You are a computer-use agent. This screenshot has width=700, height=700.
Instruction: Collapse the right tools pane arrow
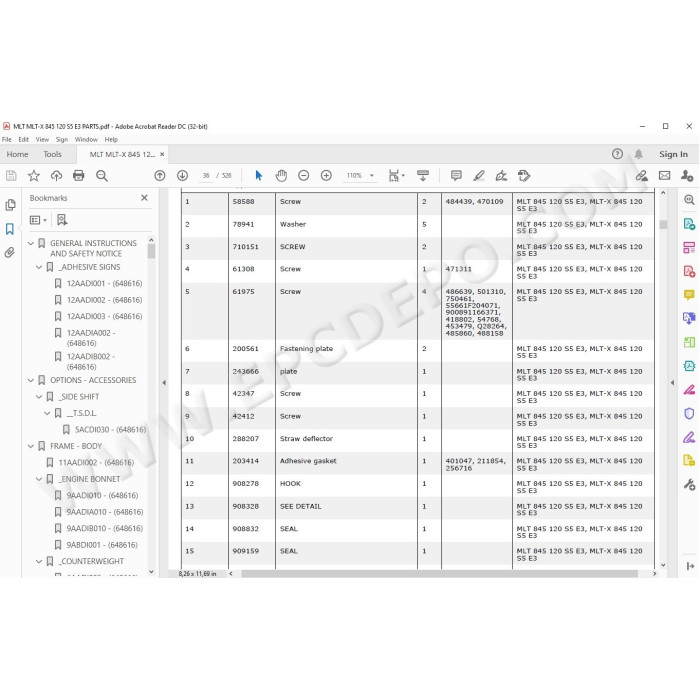(x=672, y=383)
